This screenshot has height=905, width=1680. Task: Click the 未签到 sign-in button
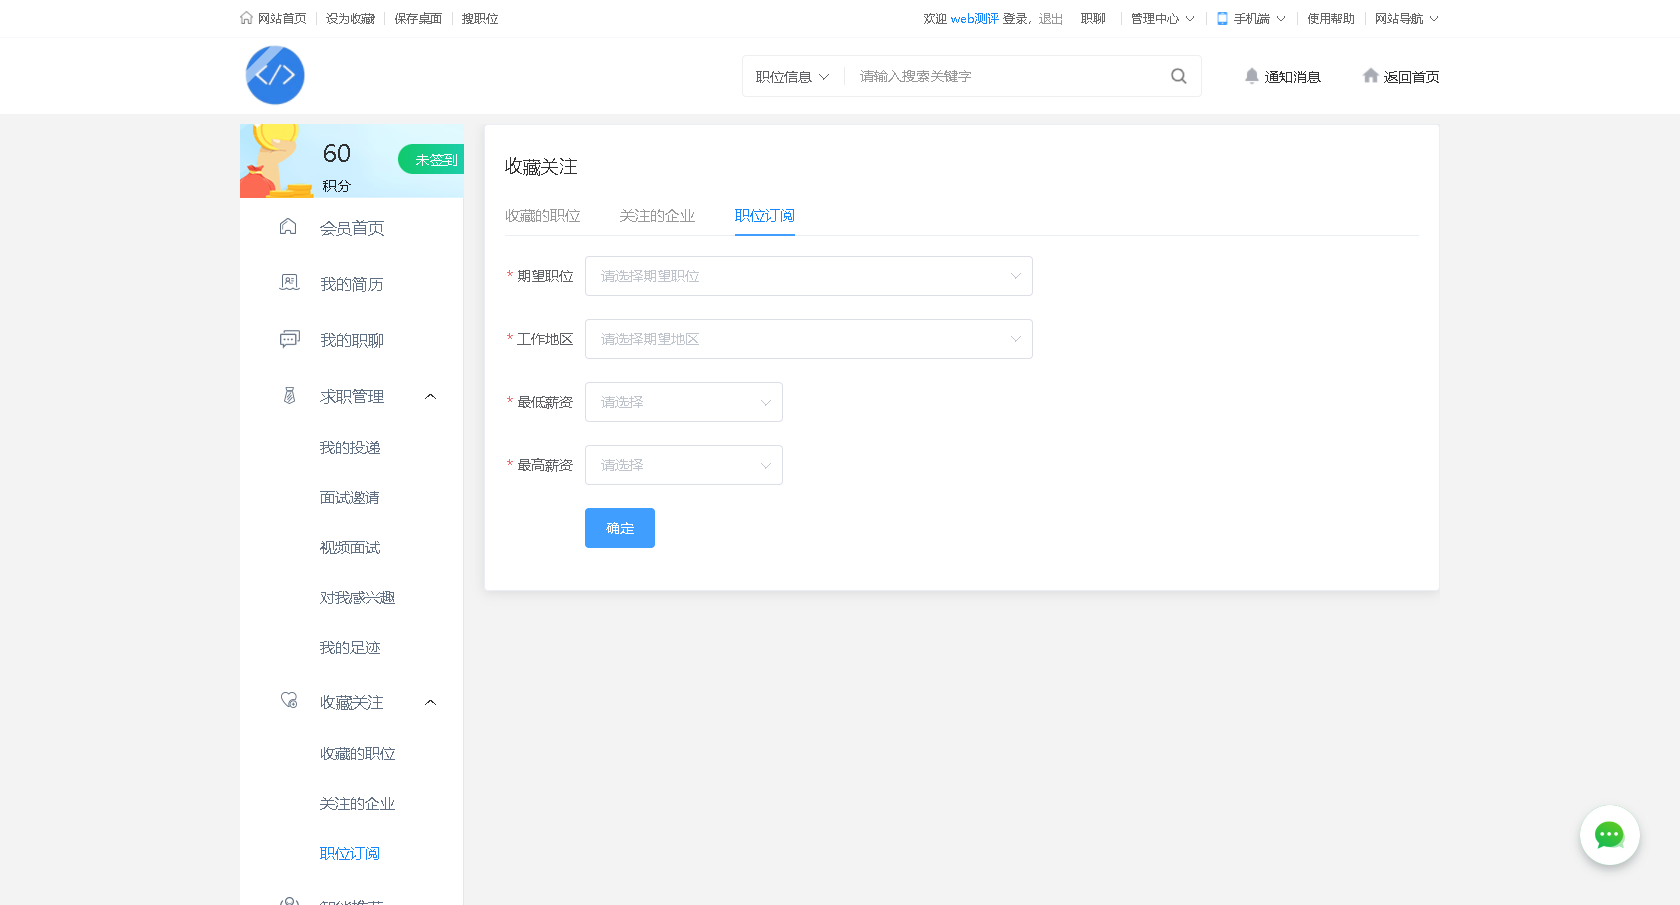(431, 159)
